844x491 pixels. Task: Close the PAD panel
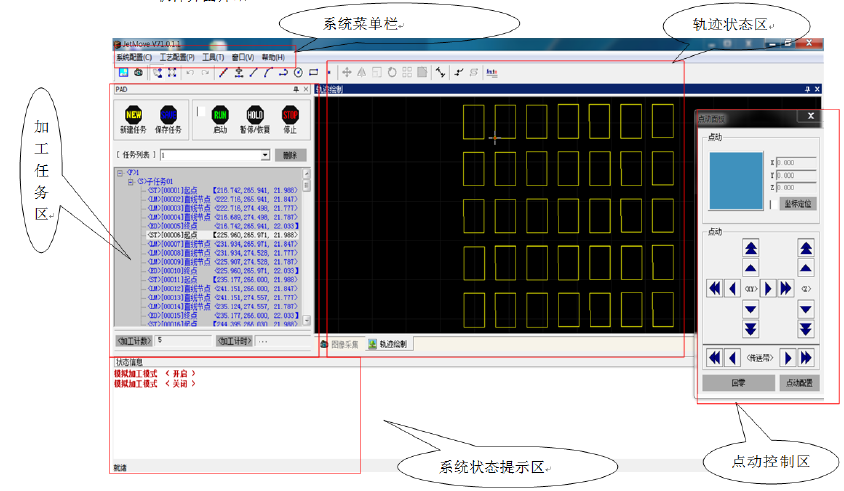point(306,89)
